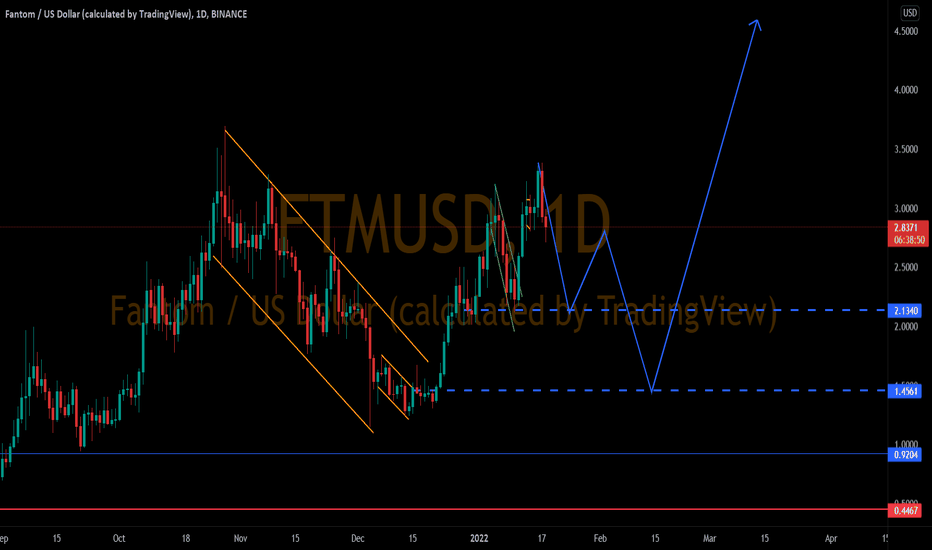Click the USD currency button
This screenshot has width=932, height=550.
tap(909, 12)
